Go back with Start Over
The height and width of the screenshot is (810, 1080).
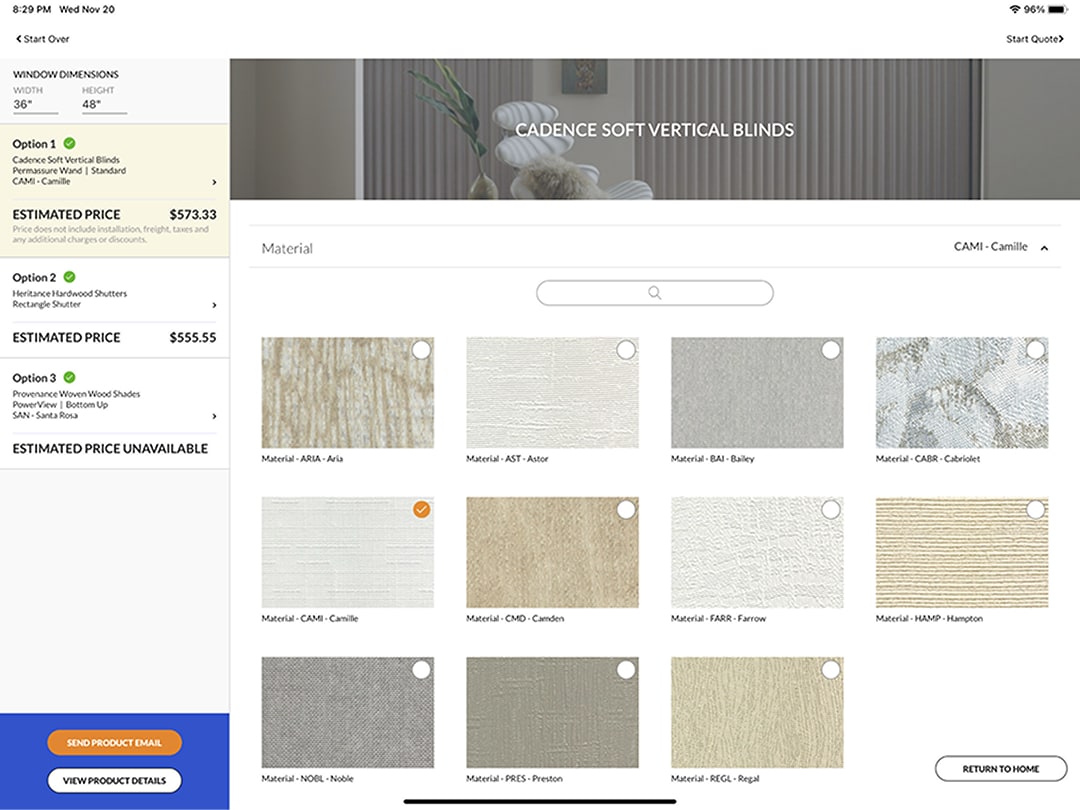[43, 39]
